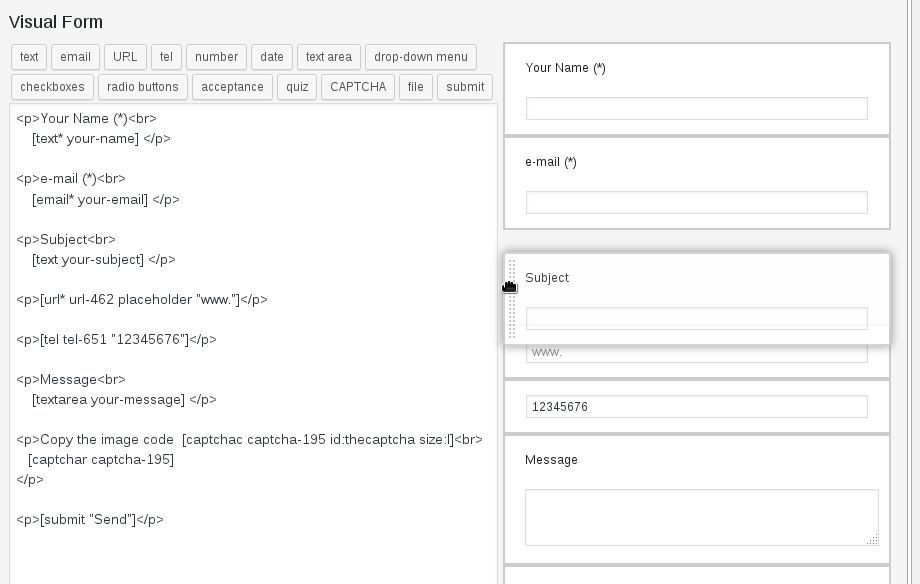Insert a drop-down menu tag

[x=421, y=57]
